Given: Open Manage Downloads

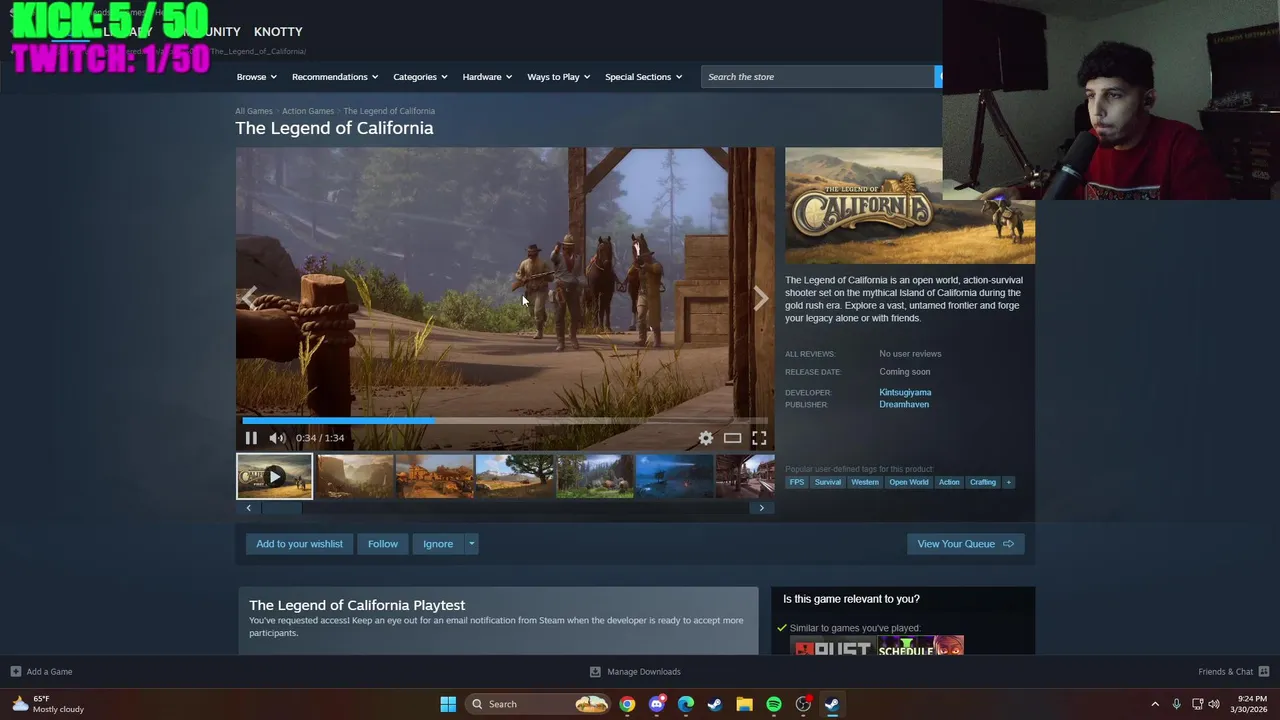Looking at the screenshot, I should click(635, 672).
